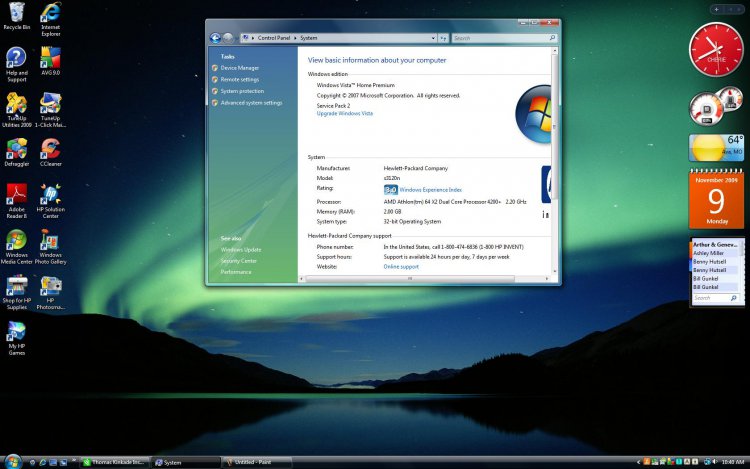Viewport: 750px width, 469px height.
Task: Open the HP Photosmart desktop shortcut
Action: 50,292
